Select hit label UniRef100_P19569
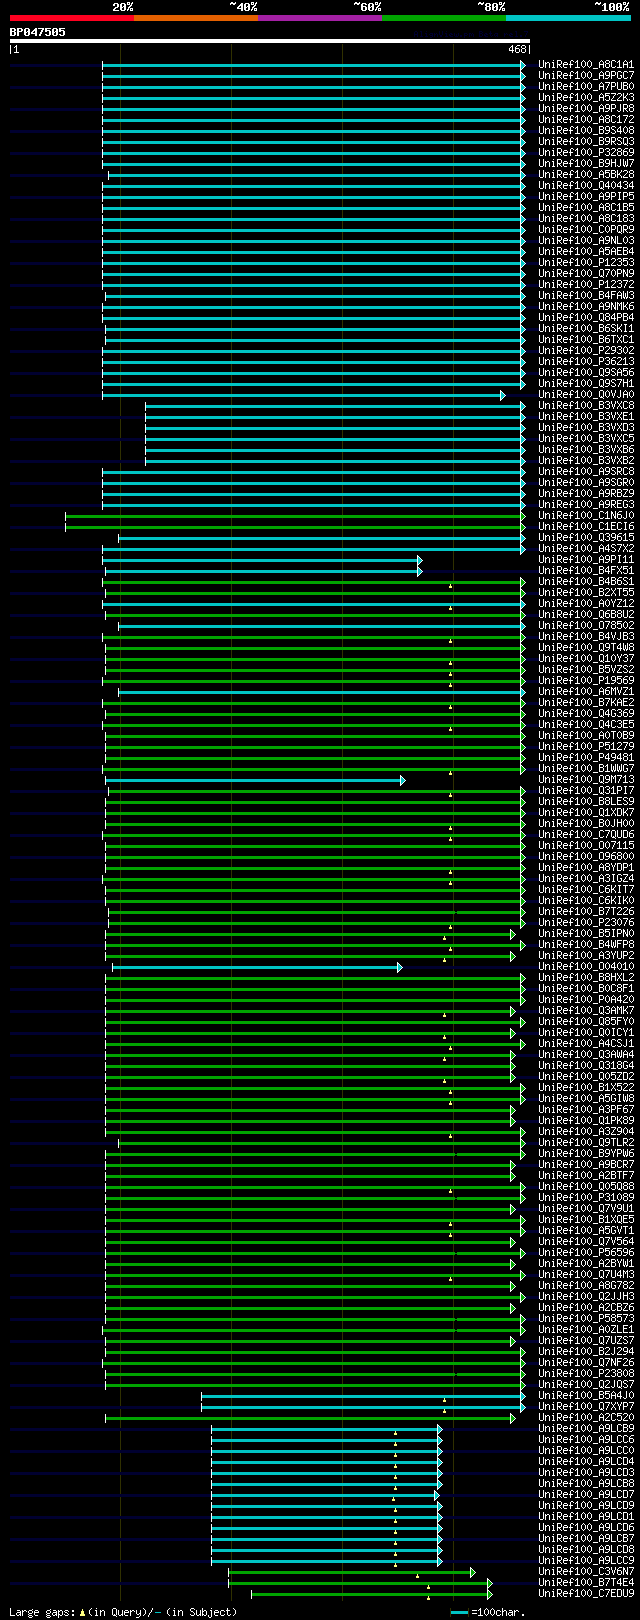640x1620 pixels. (x=586, y=681)
